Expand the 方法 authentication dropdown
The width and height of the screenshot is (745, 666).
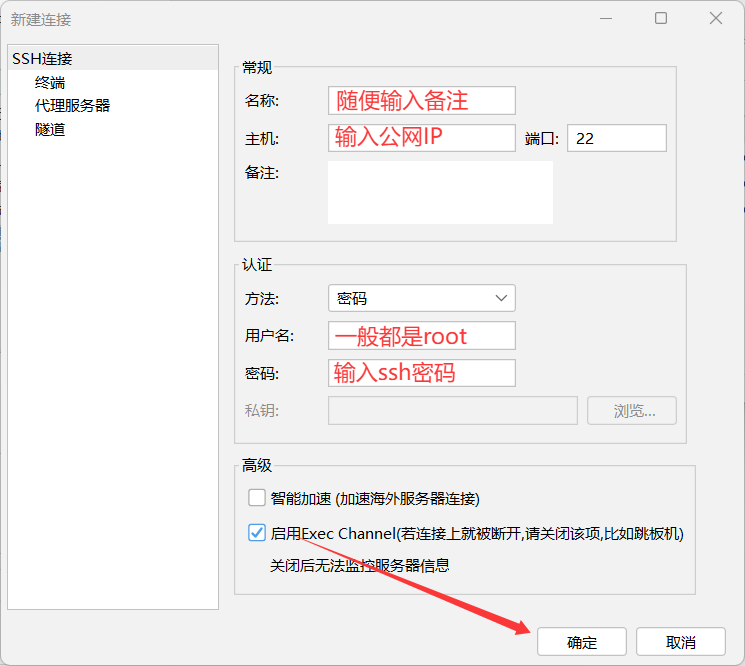click(421, 298)
